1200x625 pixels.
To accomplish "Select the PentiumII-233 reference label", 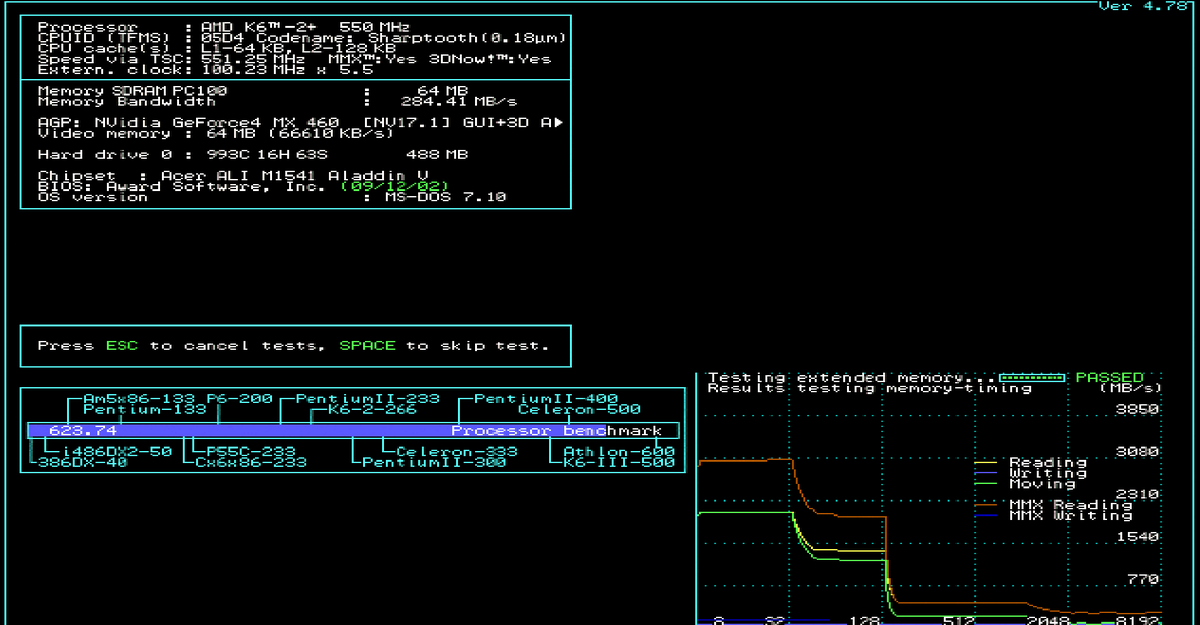I will click(367, 398).
